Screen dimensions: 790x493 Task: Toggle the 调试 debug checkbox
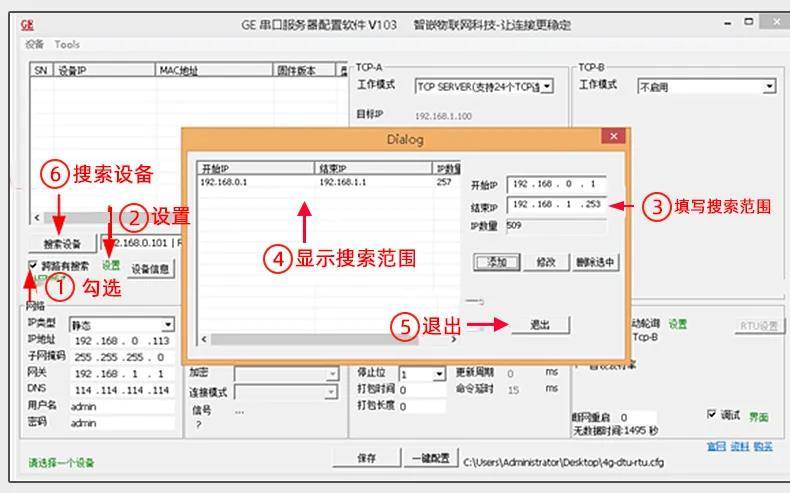point(711,414)
